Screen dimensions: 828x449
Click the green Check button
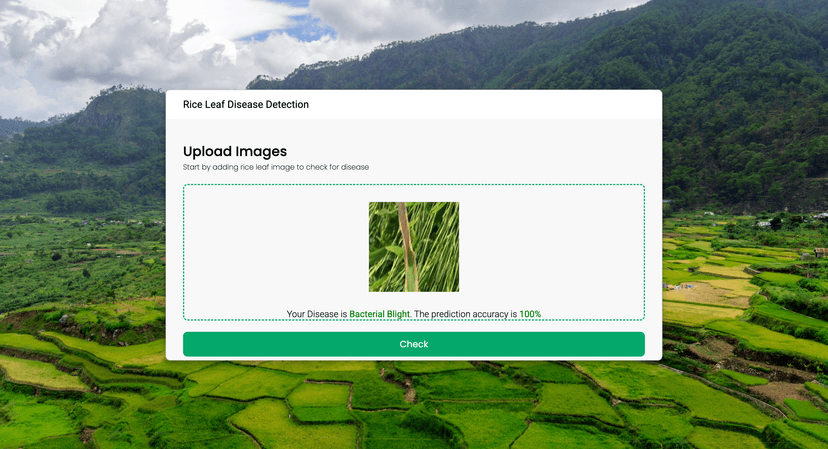[413, 344]
